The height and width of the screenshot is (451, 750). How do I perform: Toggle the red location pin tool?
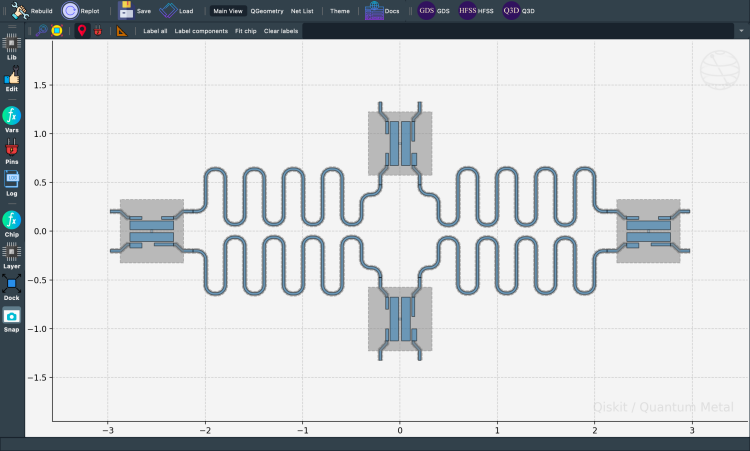[x=82, y=31]
